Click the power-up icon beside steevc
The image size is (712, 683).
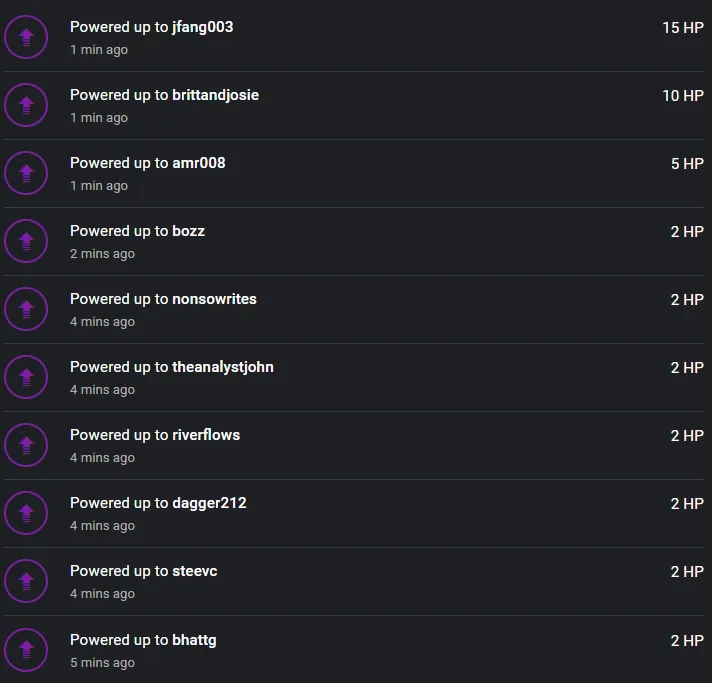pyautogui.click(x=26, y=581)
